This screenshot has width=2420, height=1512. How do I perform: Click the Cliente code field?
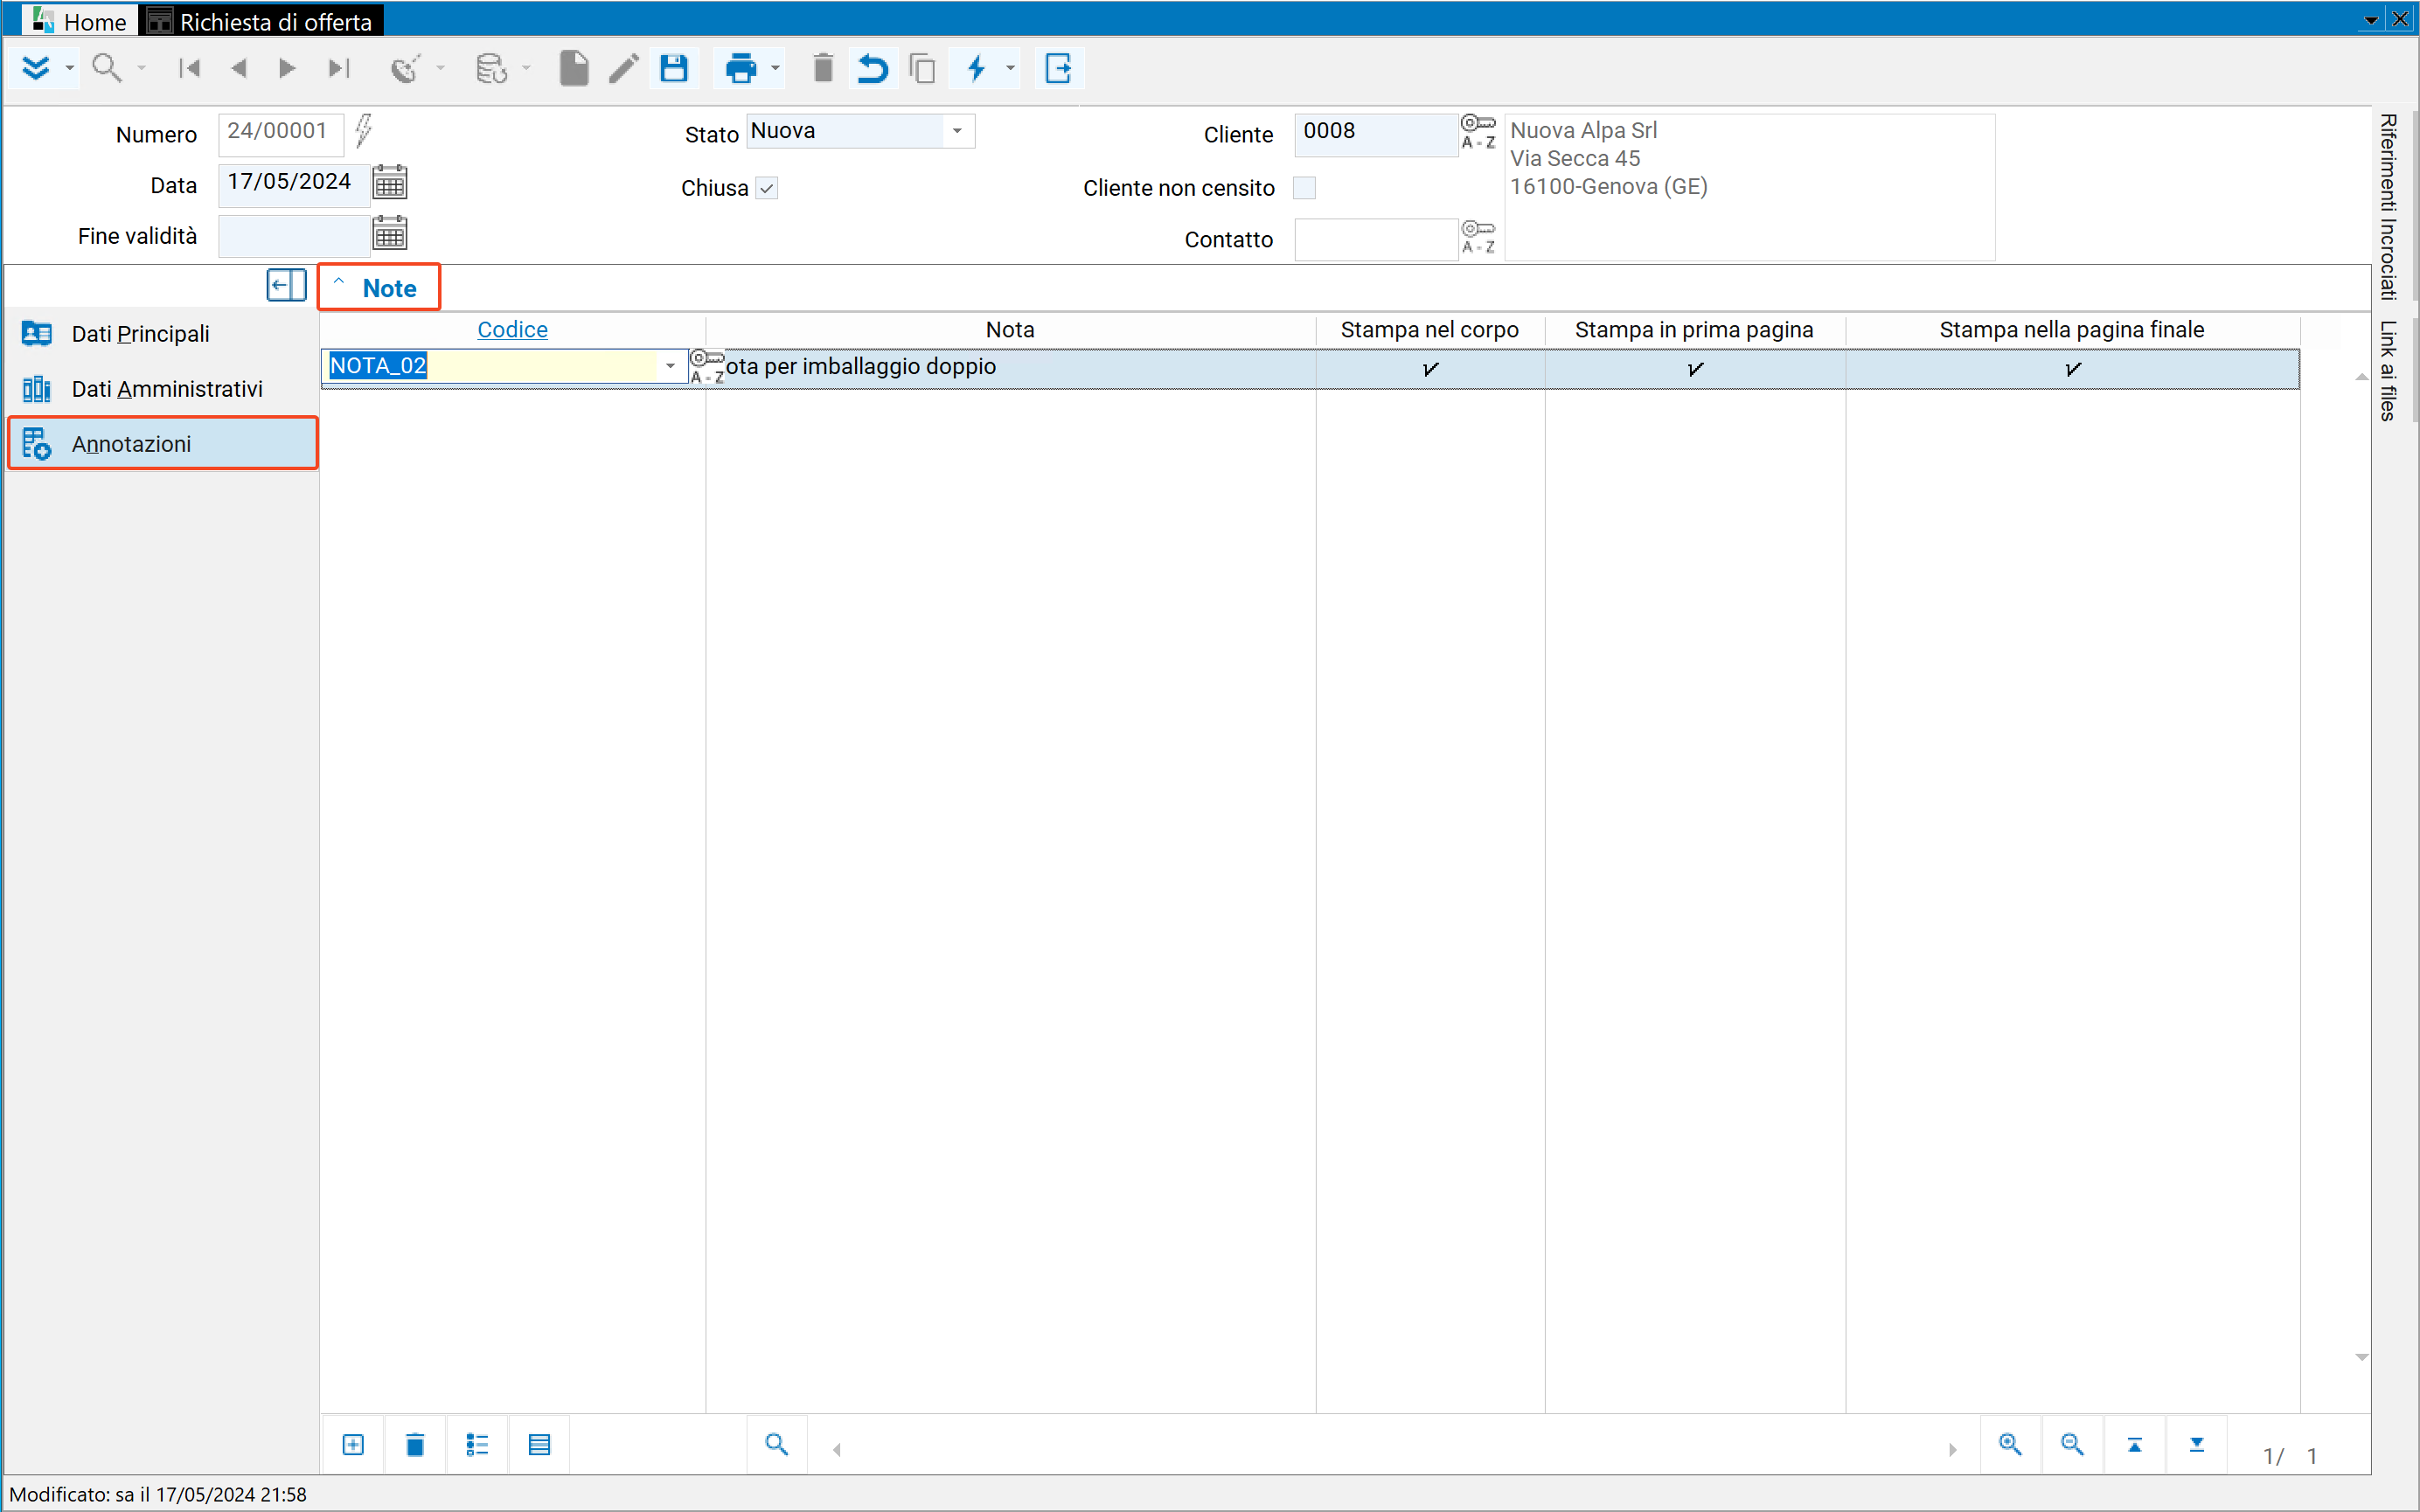1376,133
